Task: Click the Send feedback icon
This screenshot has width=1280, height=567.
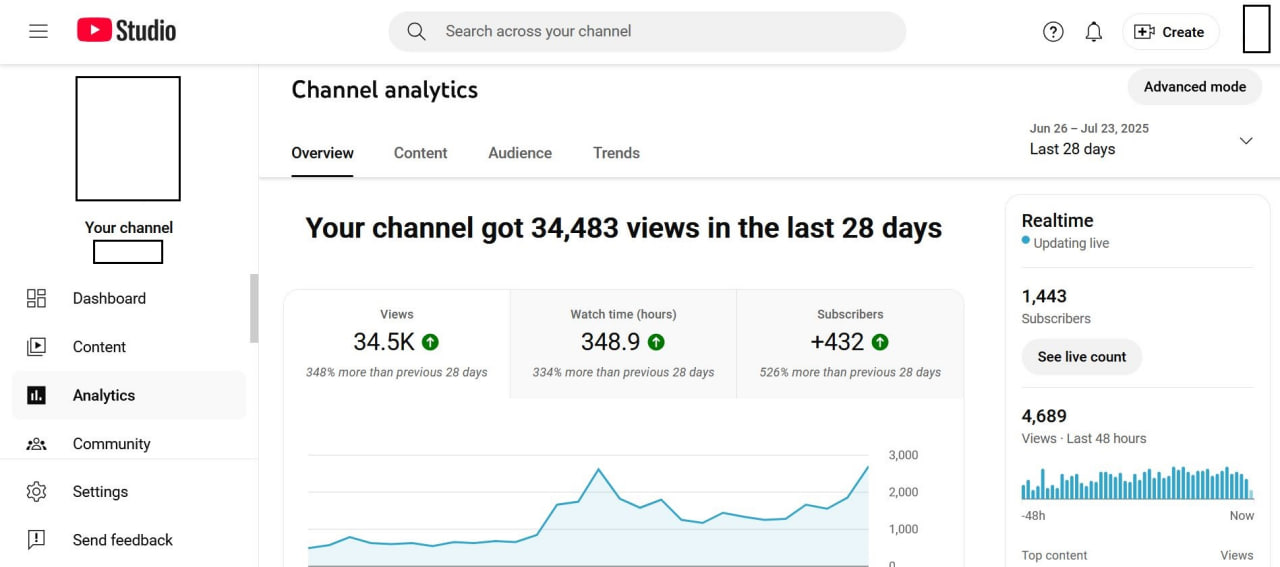Action: pos(36,540)
